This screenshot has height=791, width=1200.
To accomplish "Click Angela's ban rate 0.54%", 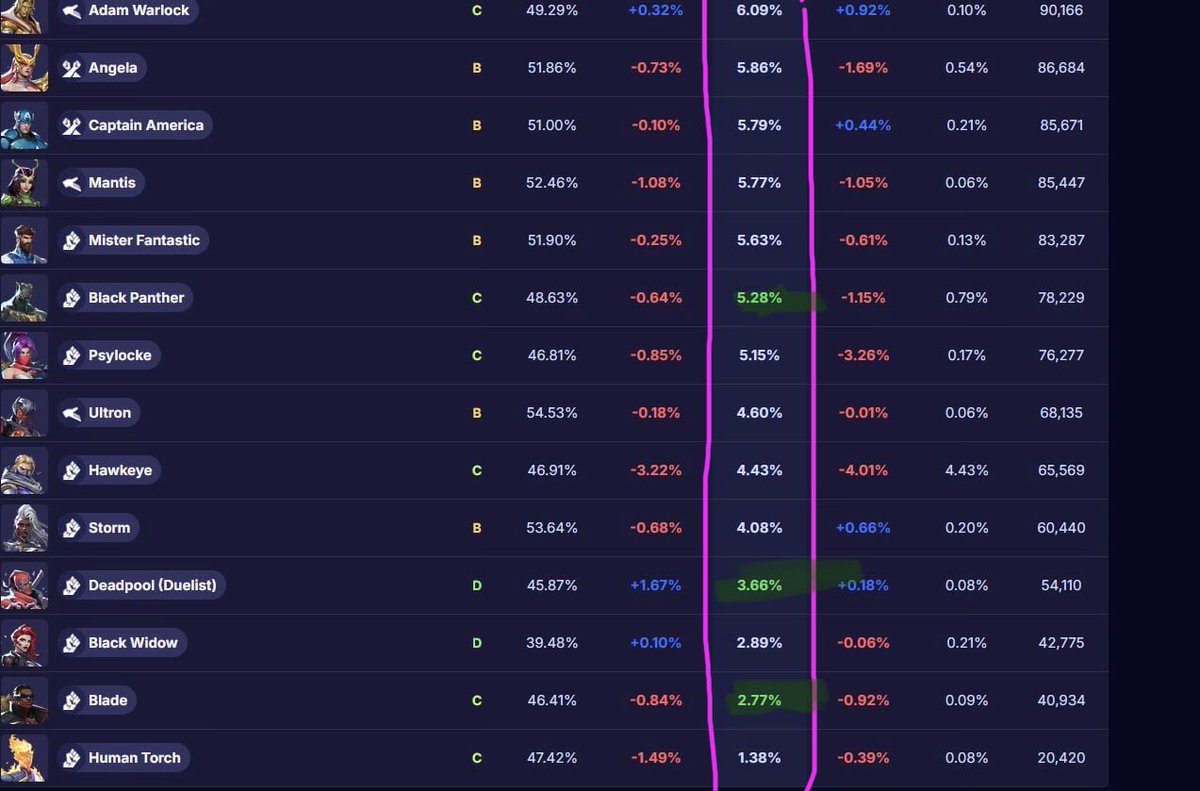I will [x=966, y=68].
